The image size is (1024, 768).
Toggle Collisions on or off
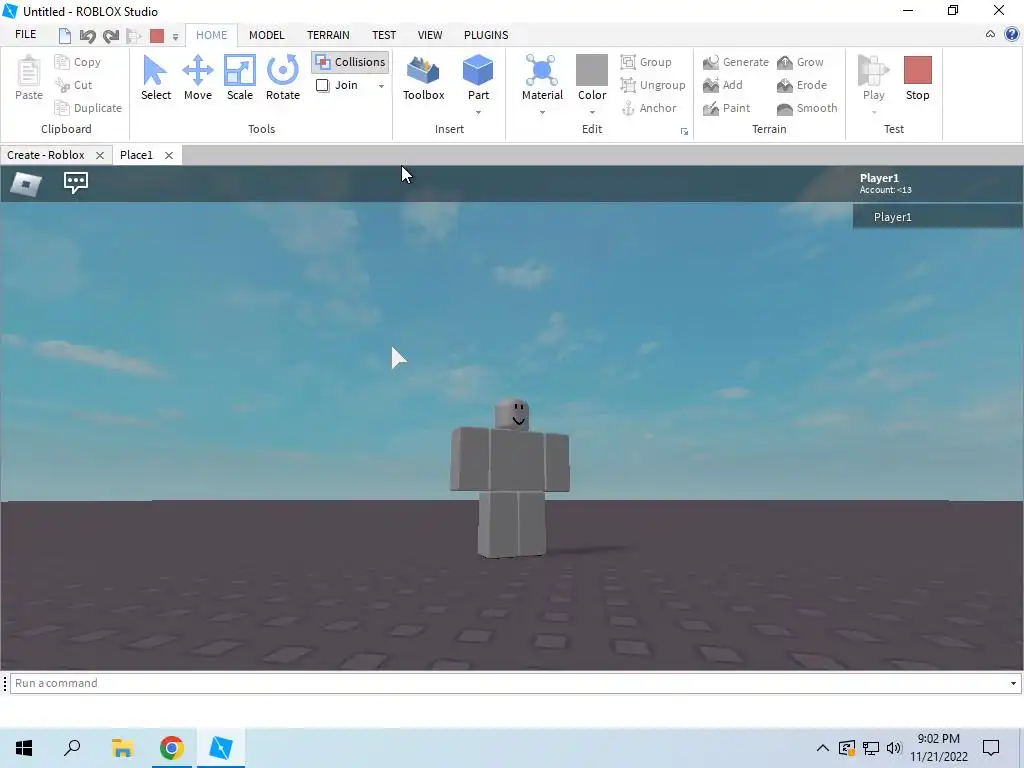click(351, 62)
